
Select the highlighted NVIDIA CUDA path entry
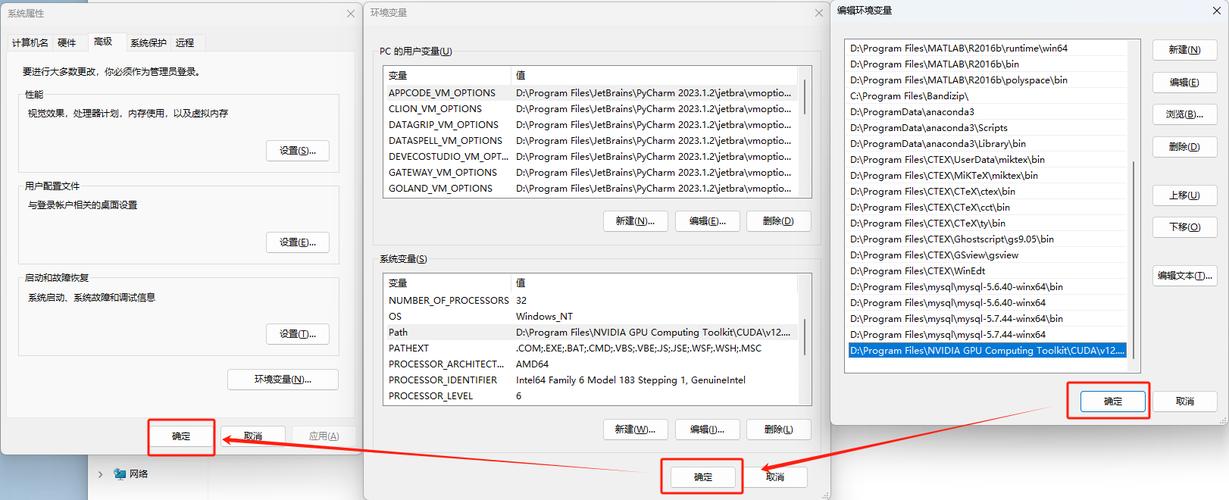[x=987, y=351]
